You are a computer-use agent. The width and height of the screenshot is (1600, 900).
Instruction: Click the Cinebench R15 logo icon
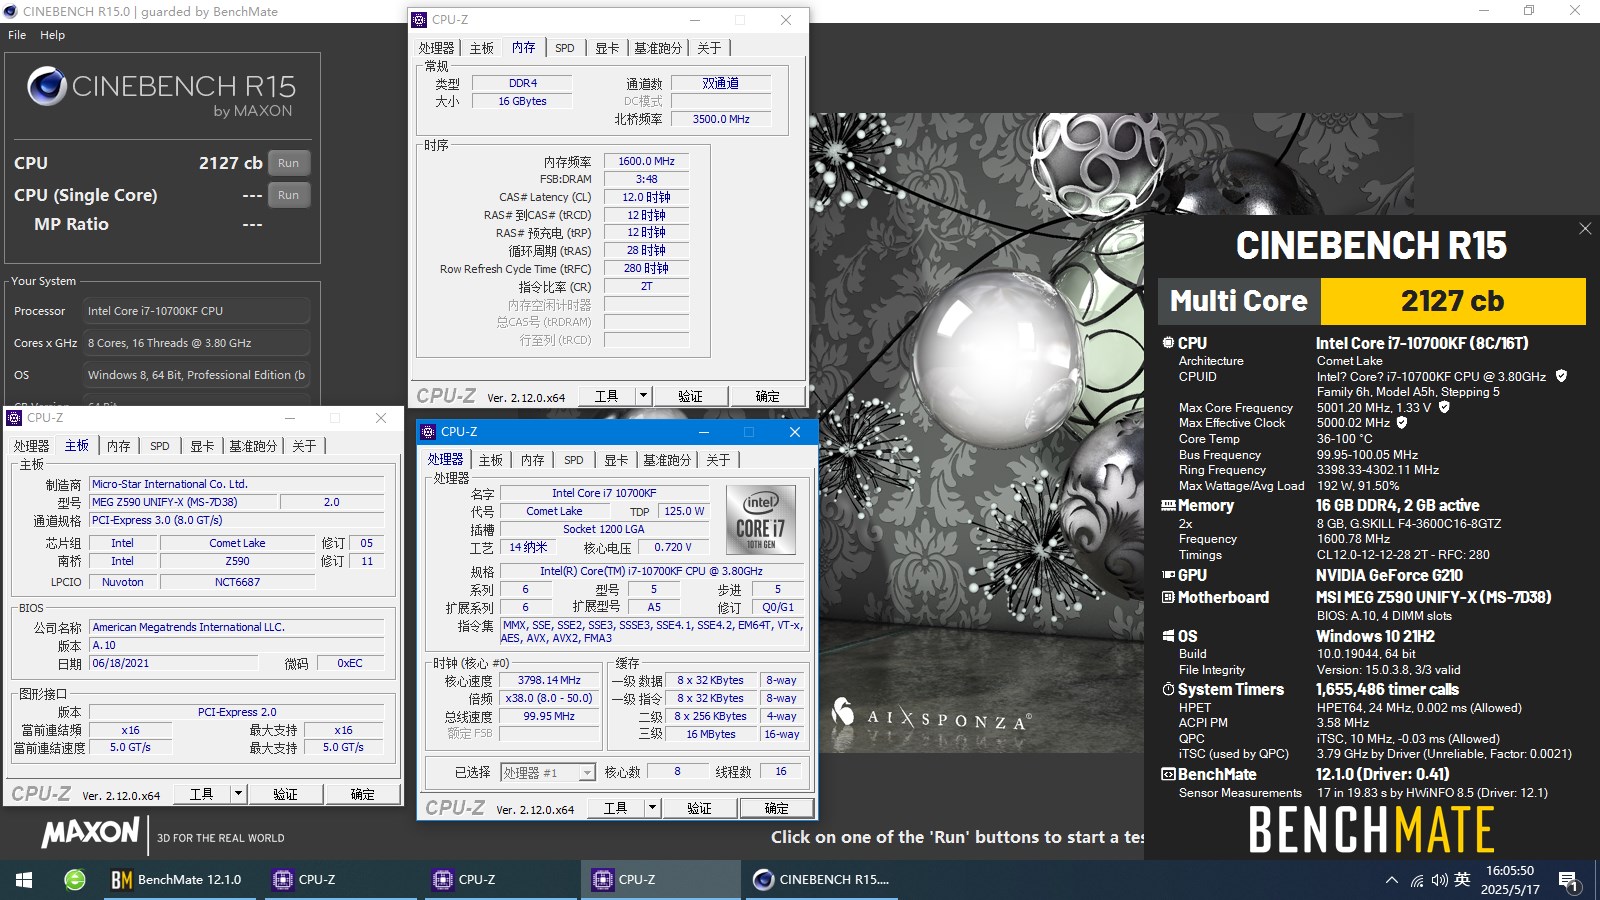click(x=47, y=87)
